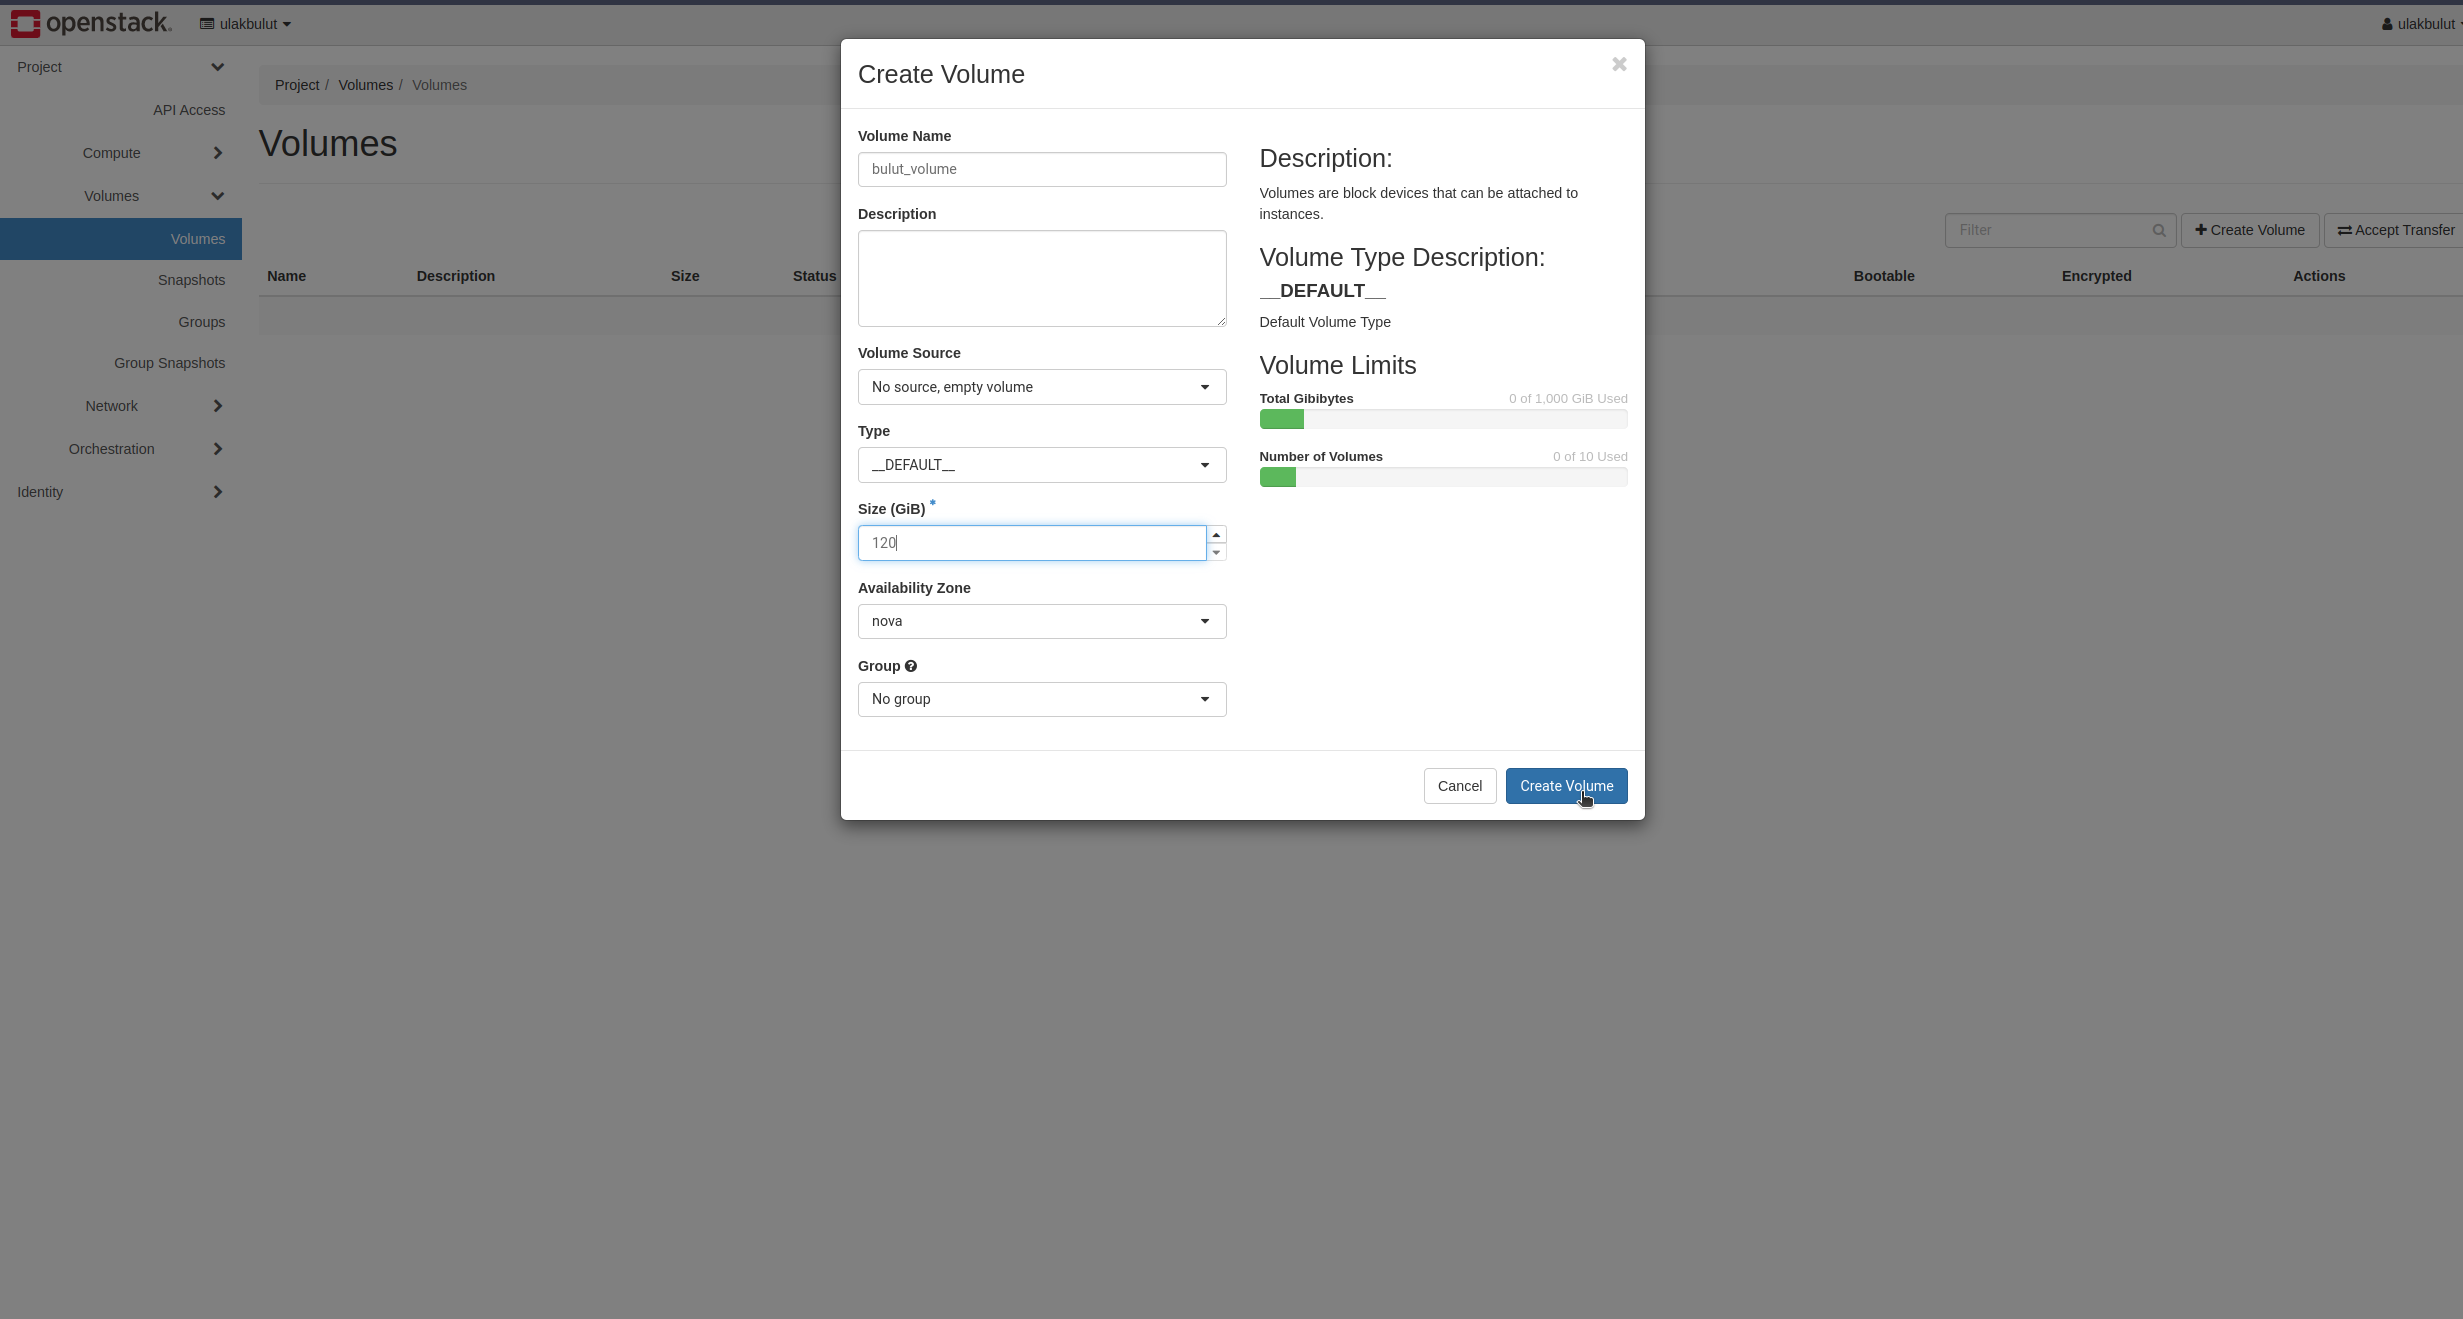Collapse the Volumes sidebar section
Image resolution: width=2463 pixels, height=1319 pixels.
(x=120, y=196)
